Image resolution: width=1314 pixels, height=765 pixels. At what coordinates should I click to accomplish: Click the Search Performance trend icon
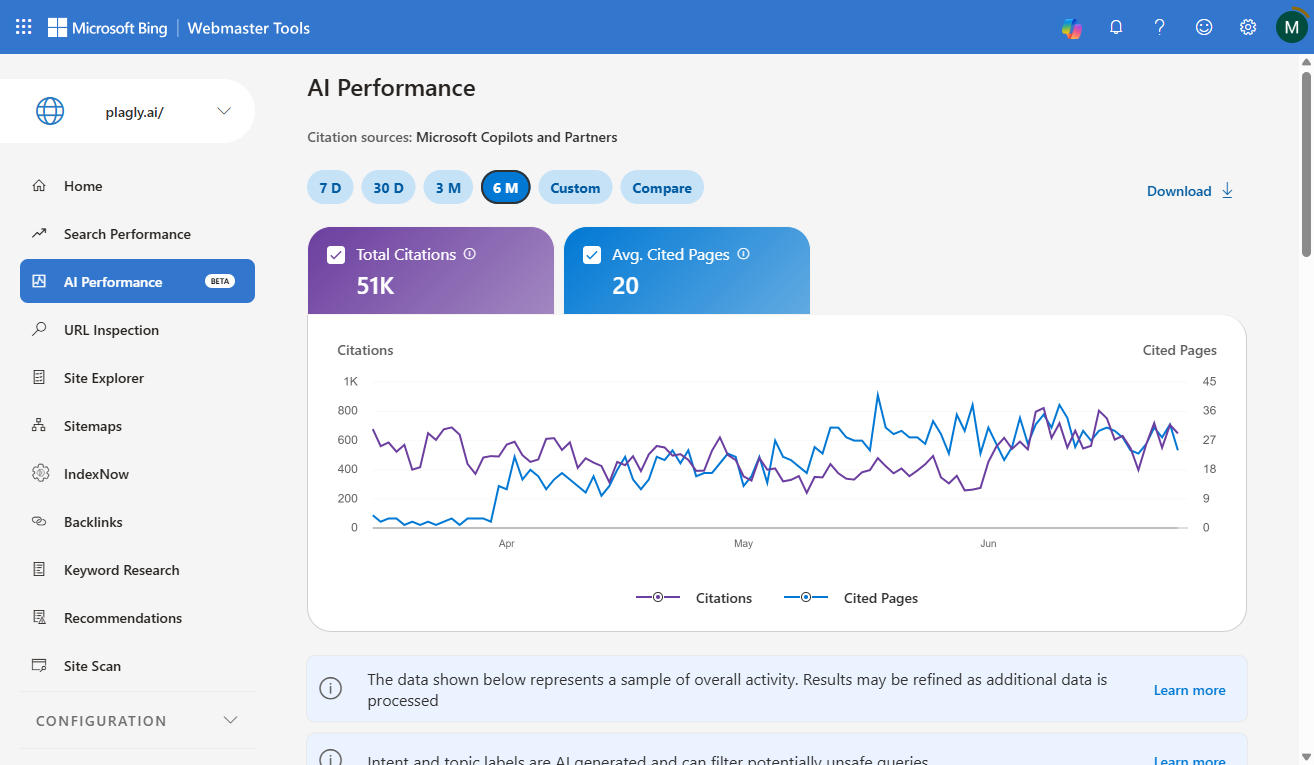tap(39, 234)
